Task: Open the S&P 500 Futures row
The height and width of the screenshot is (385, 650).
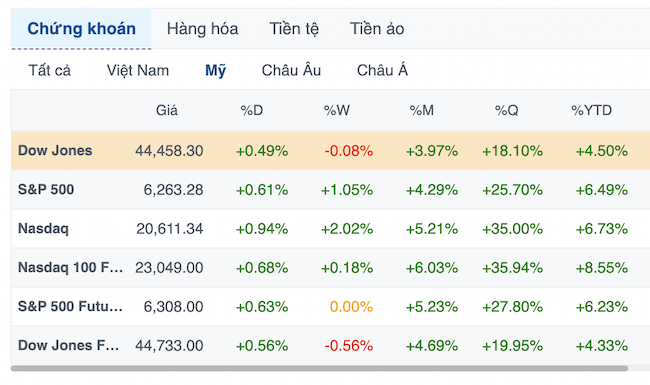Action: (330, 306)
